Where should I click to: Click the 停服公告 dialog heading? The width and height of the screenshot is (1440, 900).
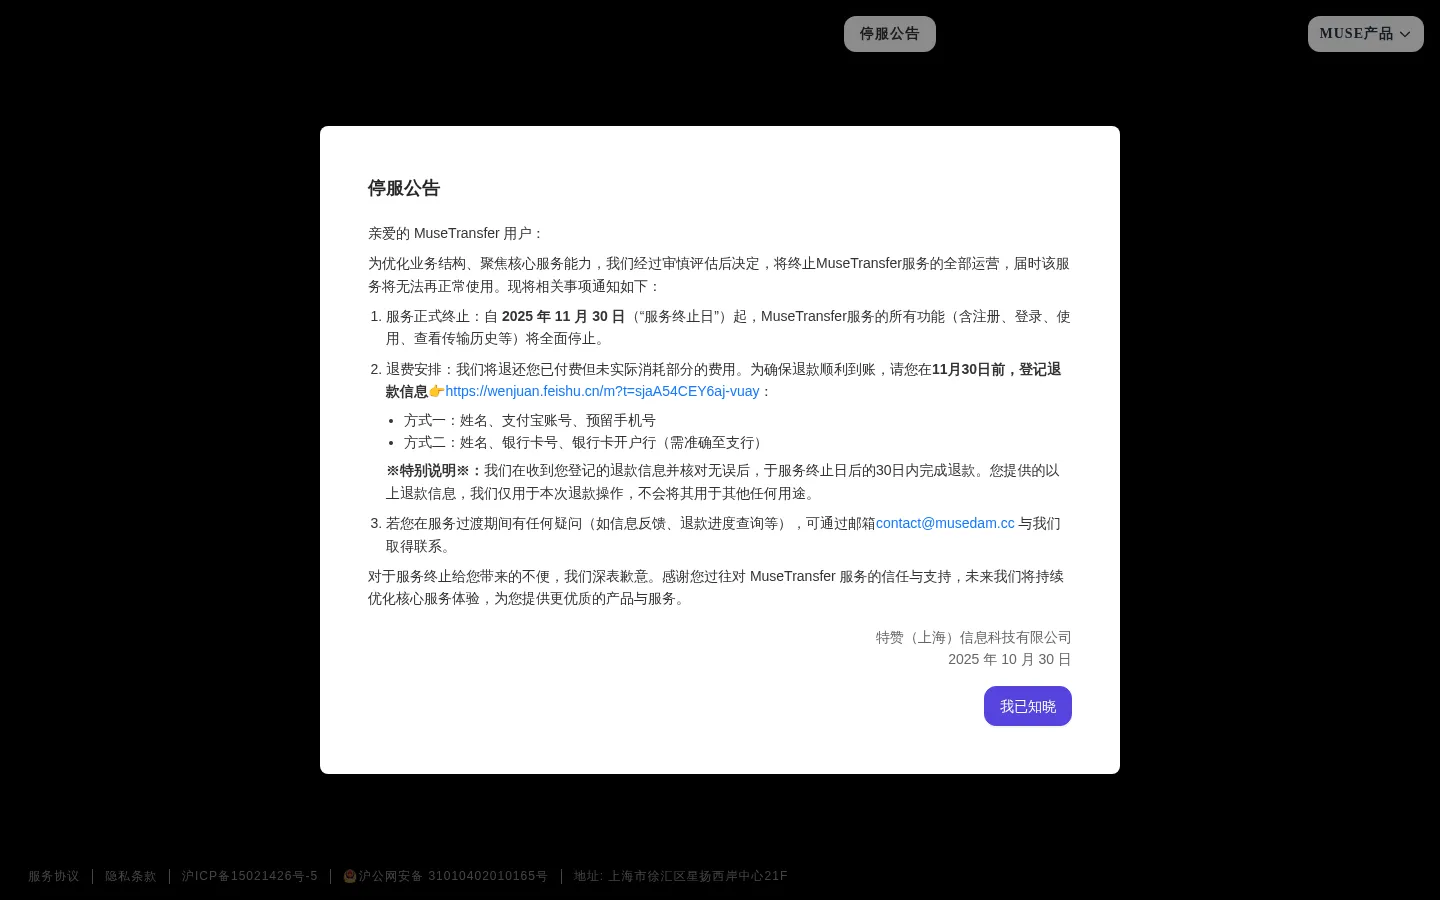click(x=404, y=189)
